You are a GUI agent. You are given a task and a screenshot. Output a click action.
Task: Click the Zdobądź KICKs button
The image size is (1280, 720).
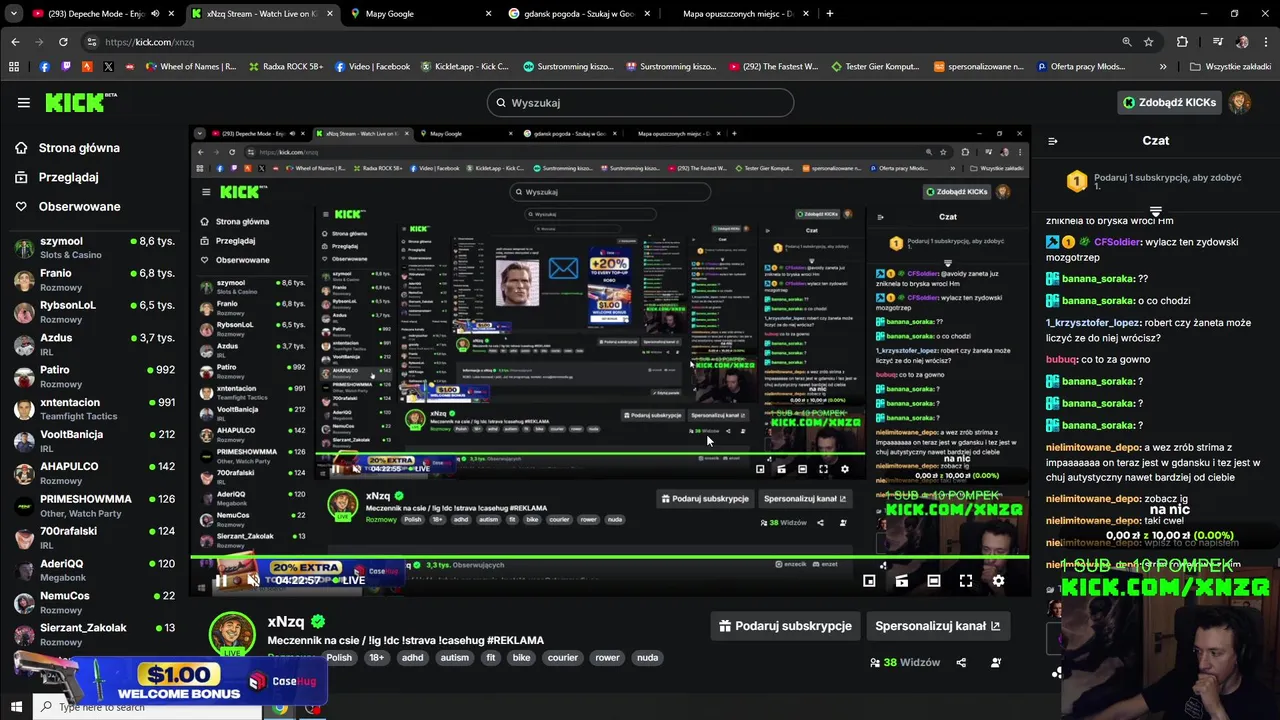coord(1169,102)
